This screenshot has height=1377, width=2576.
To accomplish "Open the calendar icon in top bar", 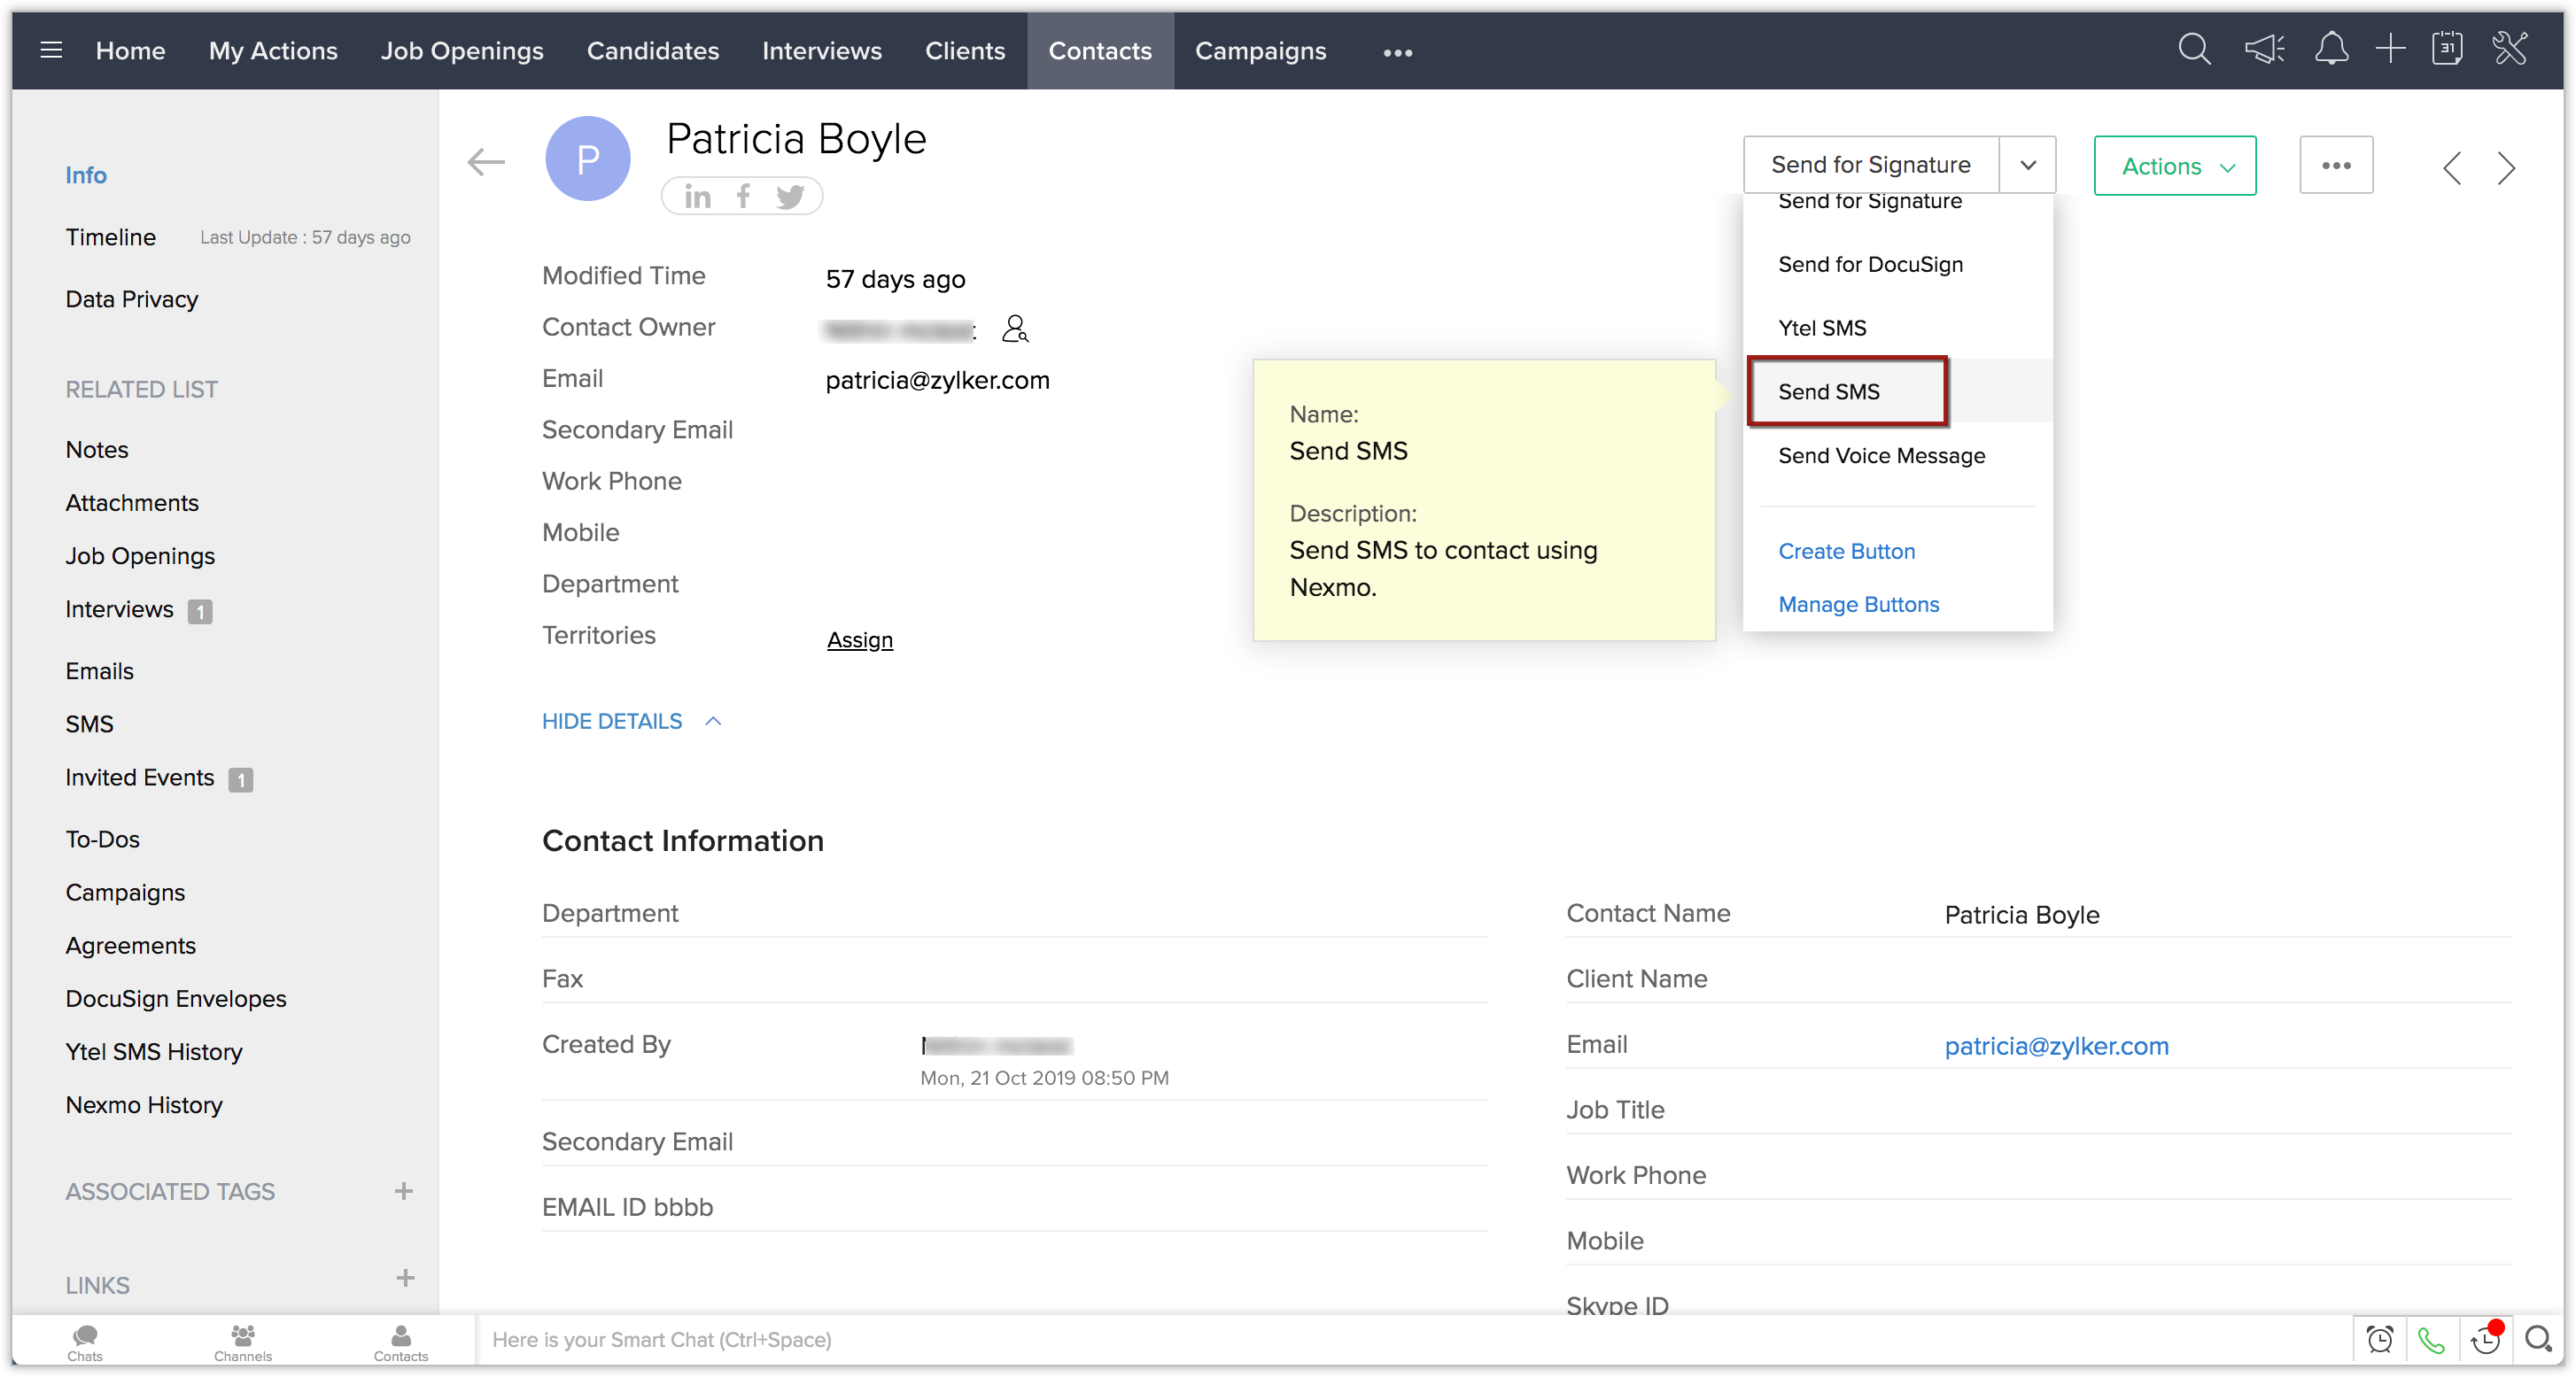I will coord(2447,50).
